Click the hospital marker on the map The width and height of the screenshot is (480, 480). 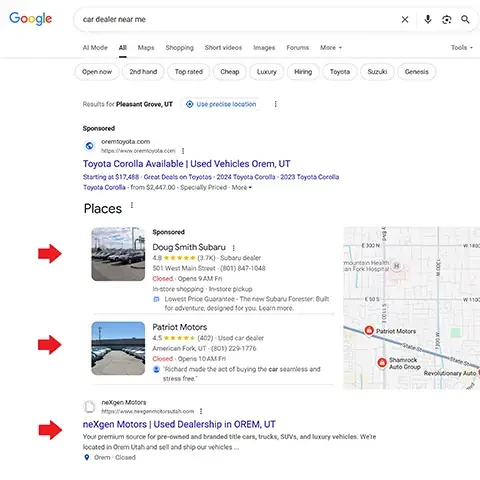coord(396,266)
